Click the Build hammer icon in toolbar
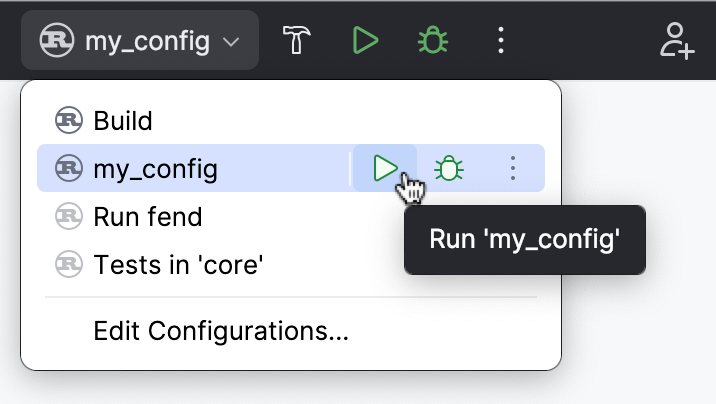This screenshot has height=404, width=716. (297, 41)
